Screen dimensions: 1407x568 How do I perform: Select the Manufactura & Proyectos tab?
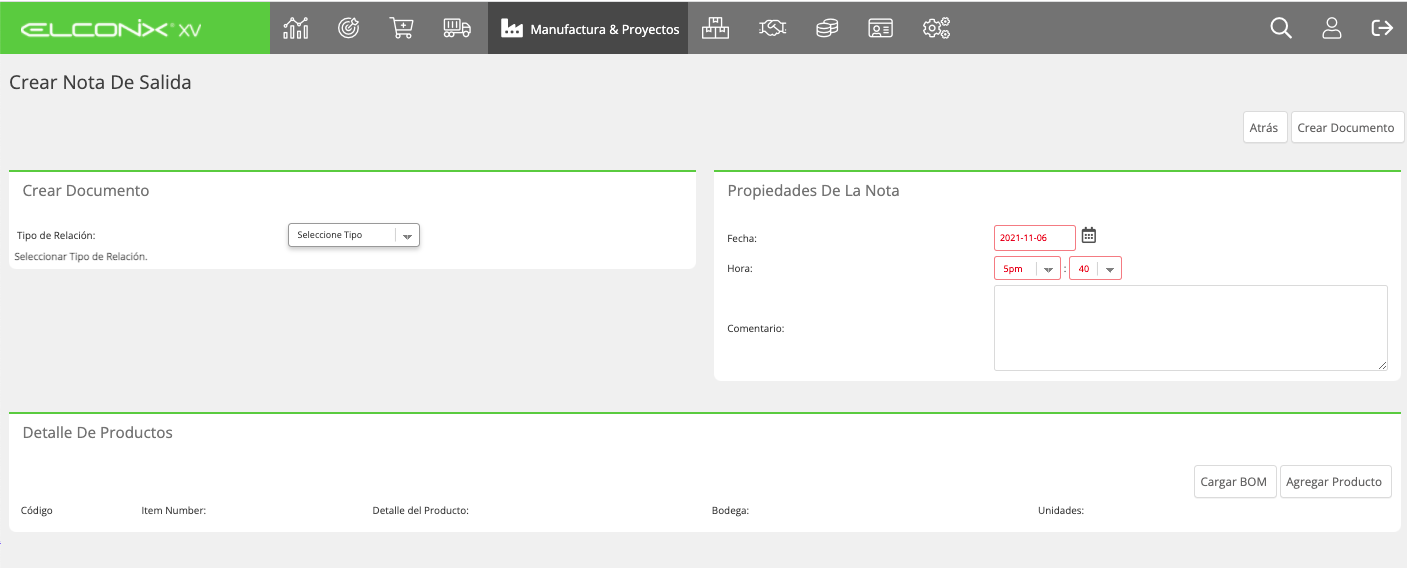click(588, 28)
